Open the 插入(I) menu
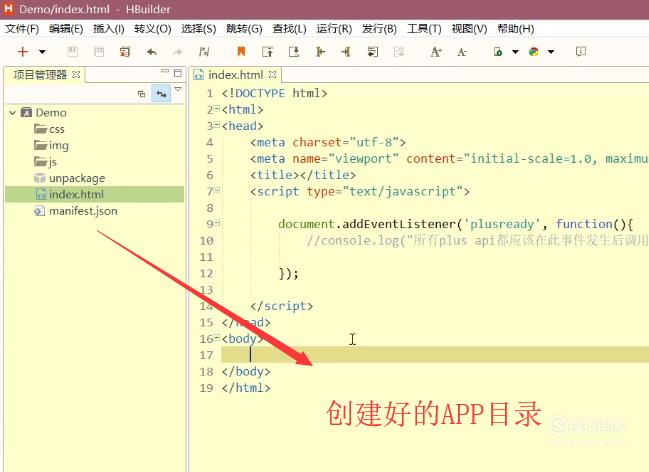 click(x=108, y=29)
